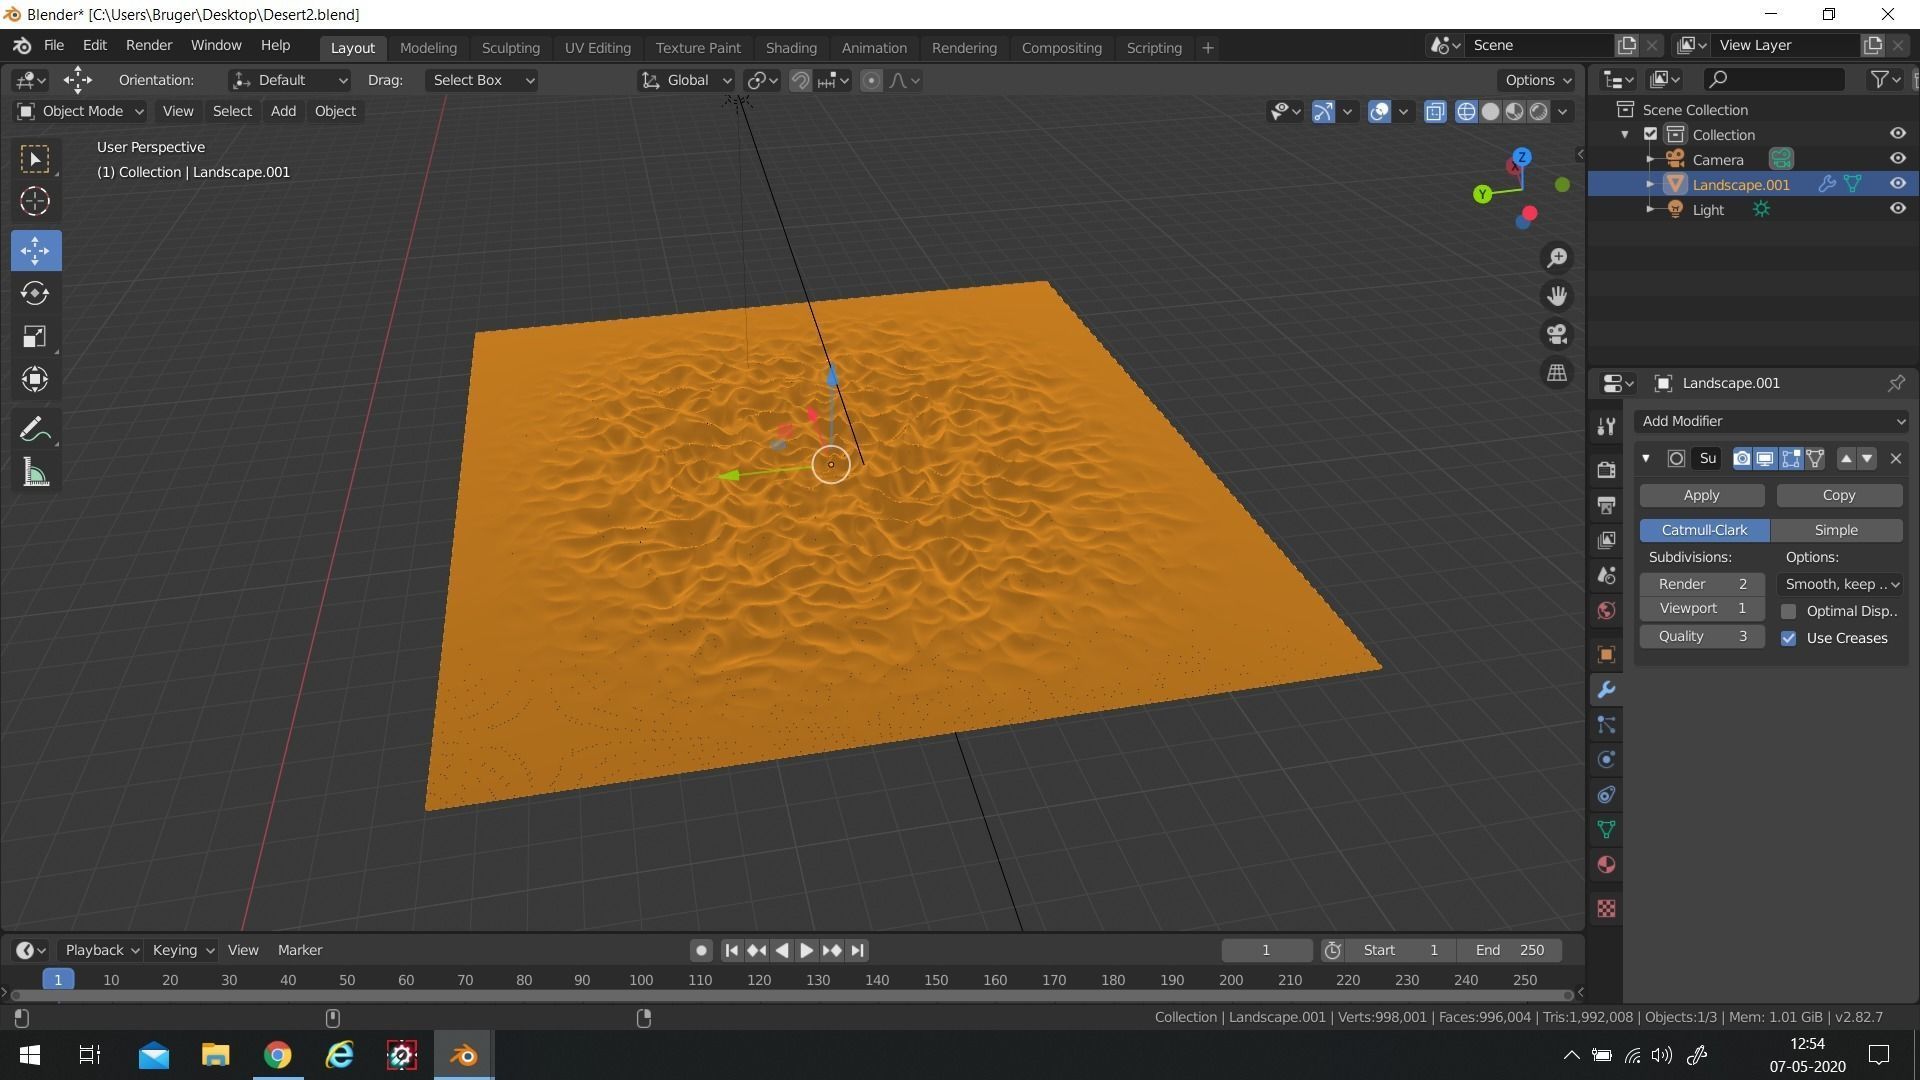Adjust the Render subdivisions value field

(1701, 584)
